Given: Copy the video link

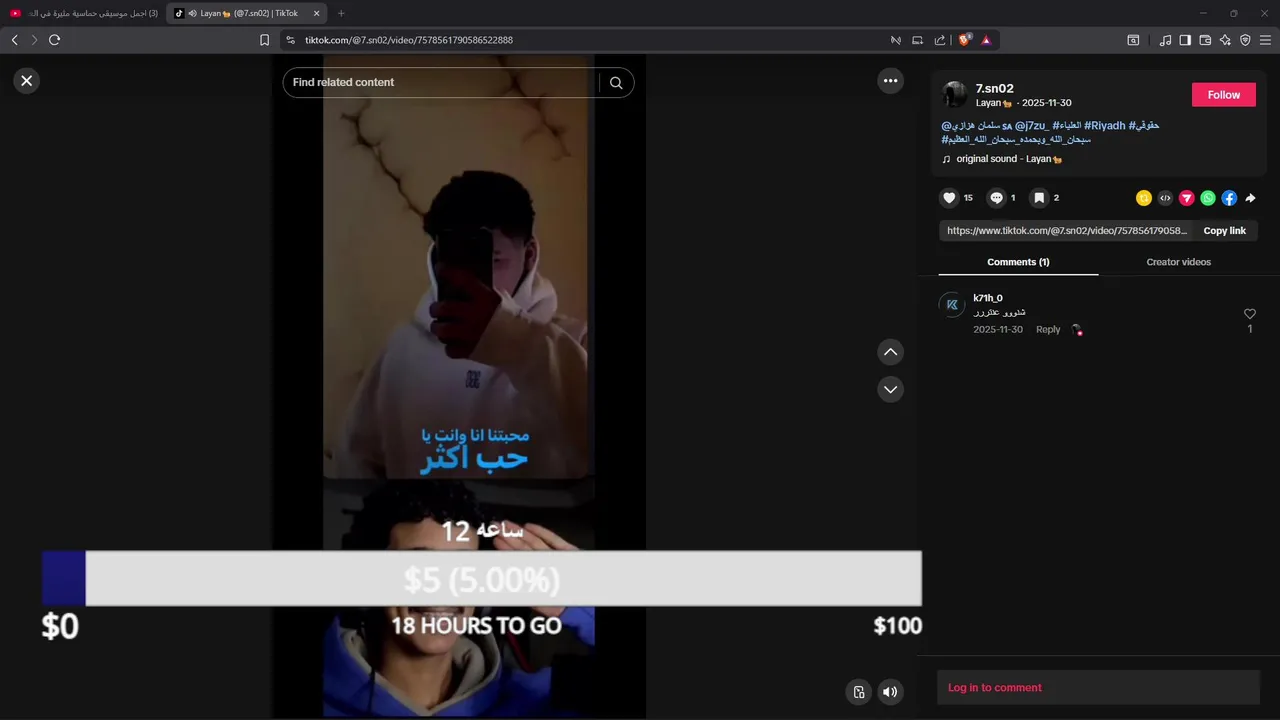Looking at the screenshot, I should click(1224, 231).
